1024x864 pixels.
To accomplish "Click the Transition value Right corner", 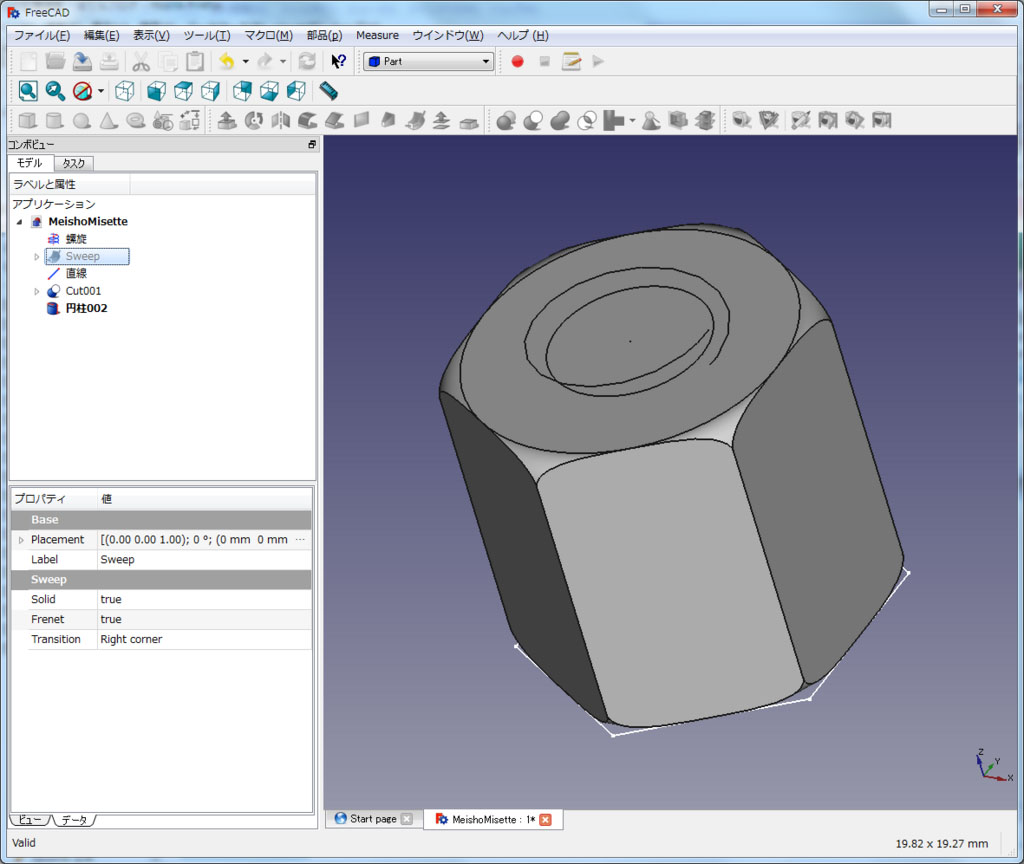I will (131, 639).
